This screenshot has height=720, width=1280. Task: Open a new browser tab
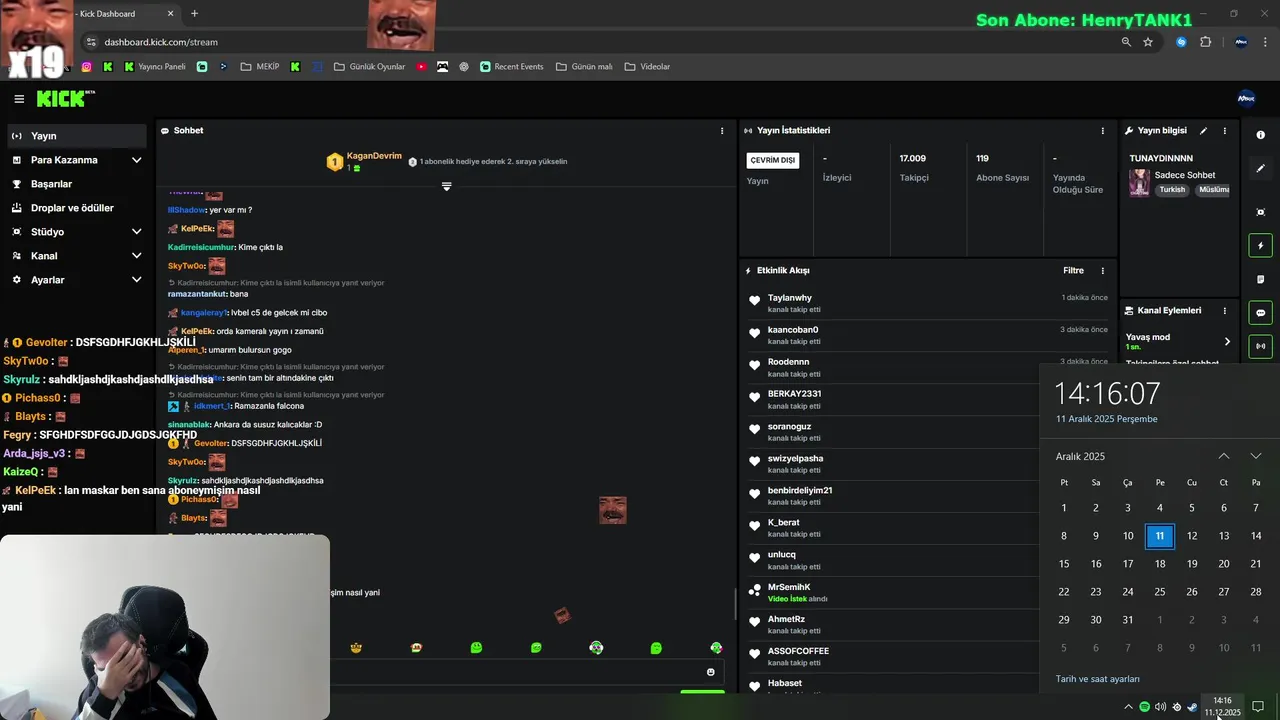point(194,14)
